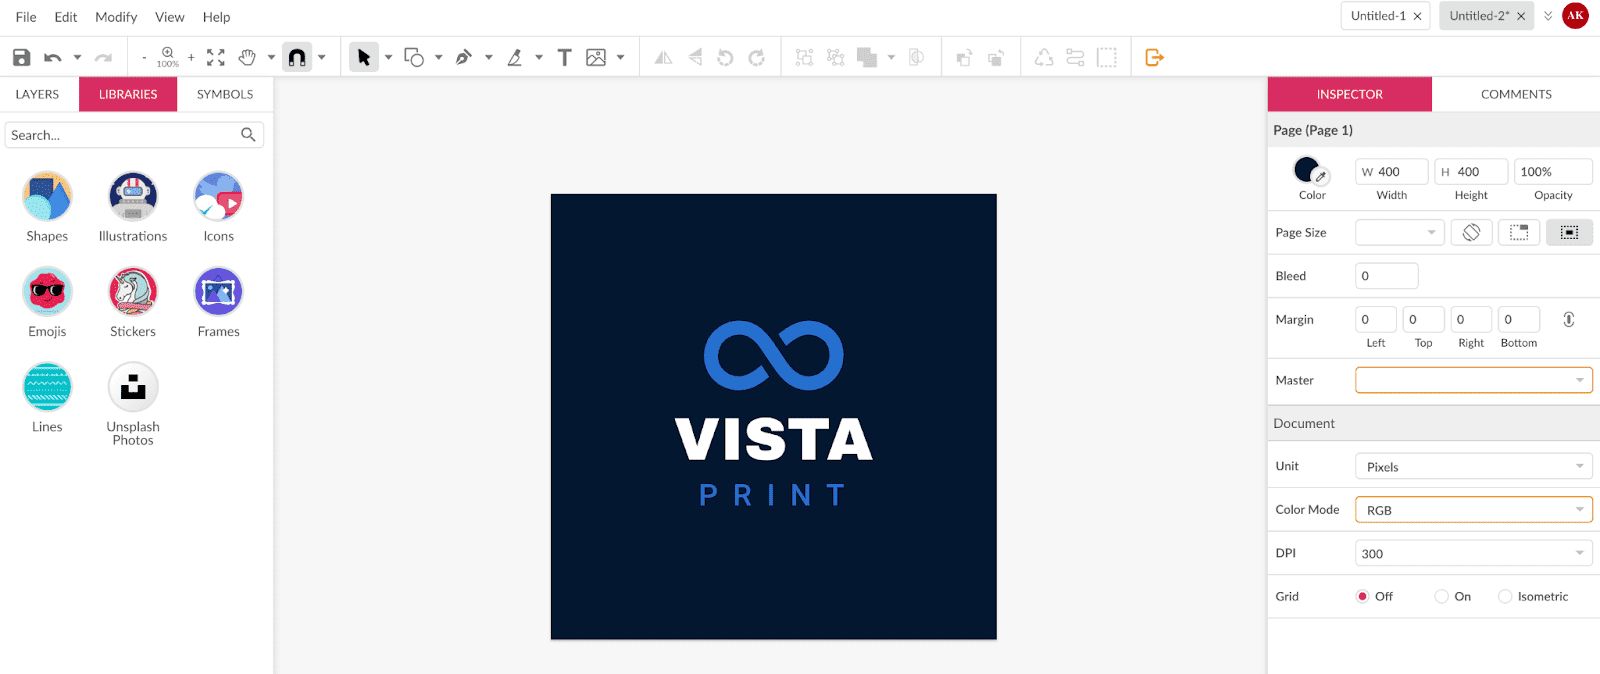Open the Unit dropdown showing Pixels
The image size is (1600, 674).
[1474, 466]
